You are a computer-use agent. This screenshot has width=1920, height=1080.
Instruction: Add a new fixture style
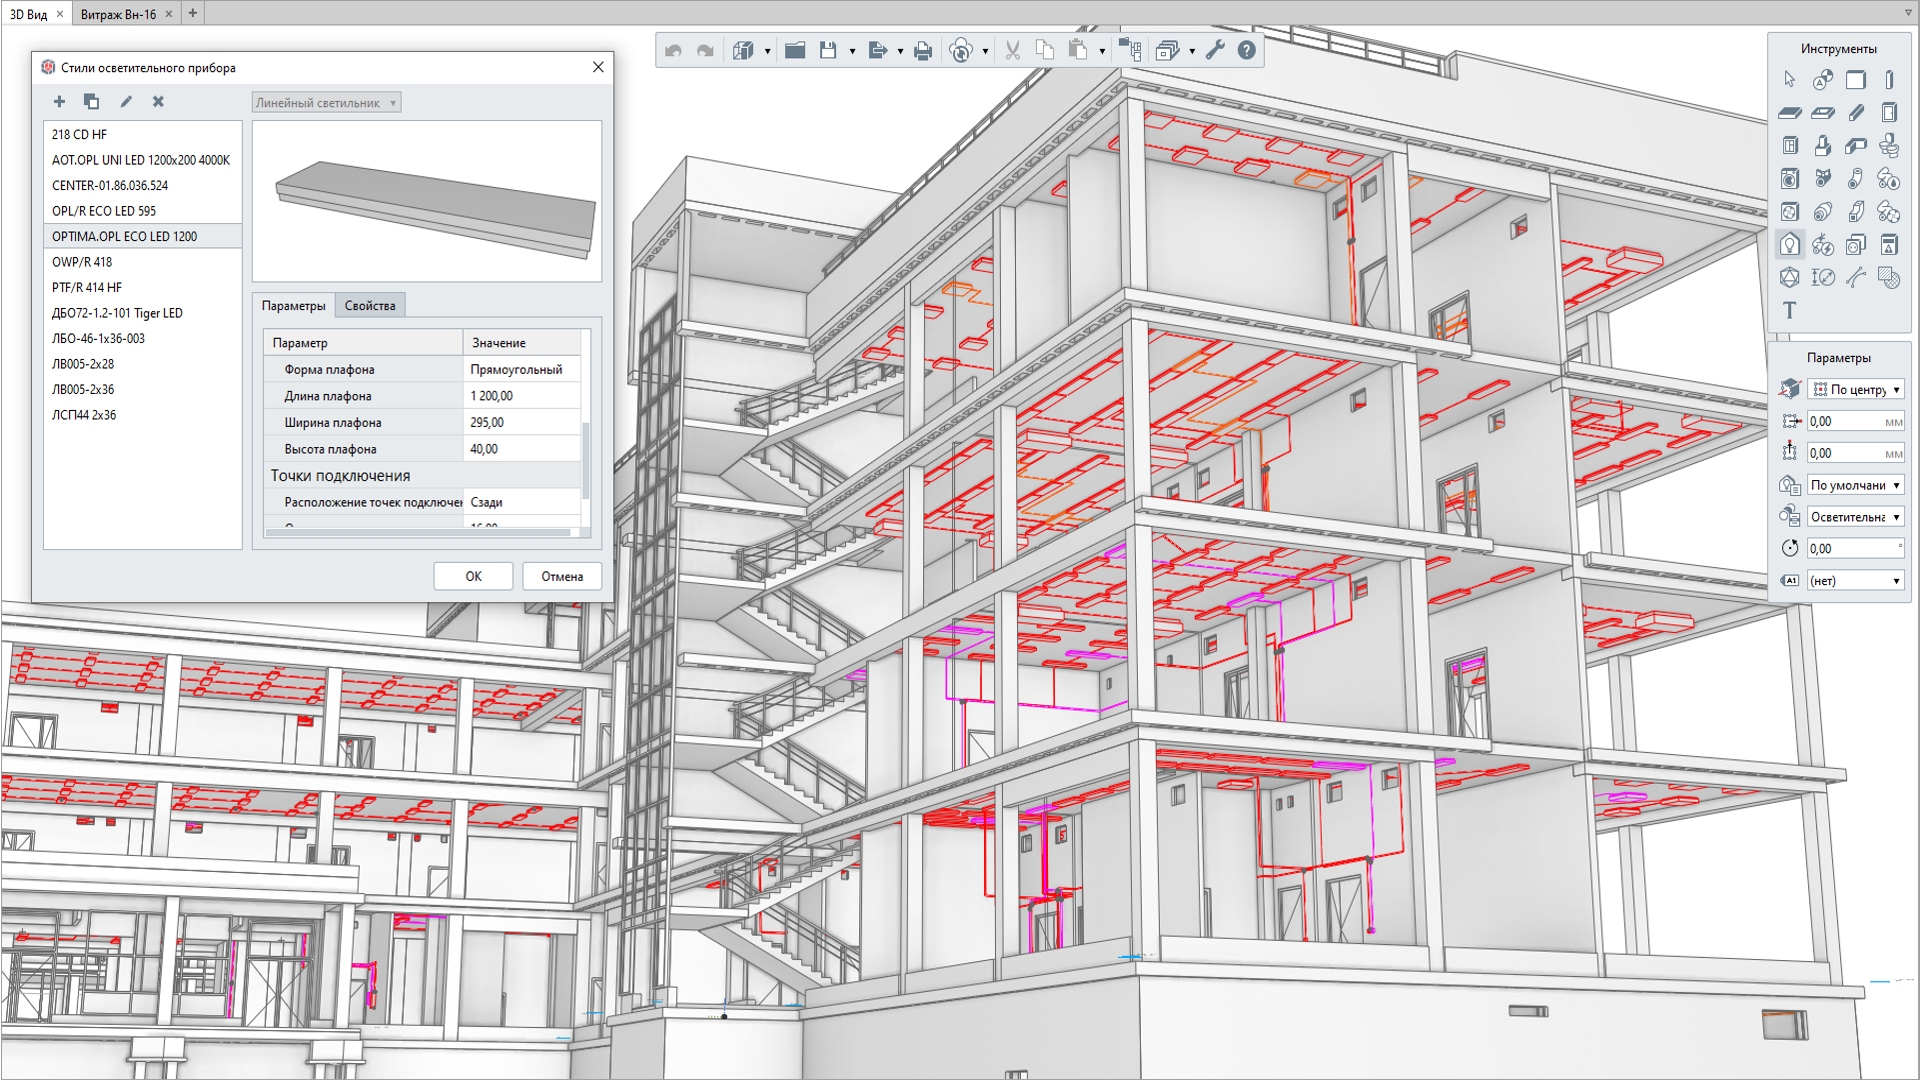pyautogui.click(x=59, y=101)
